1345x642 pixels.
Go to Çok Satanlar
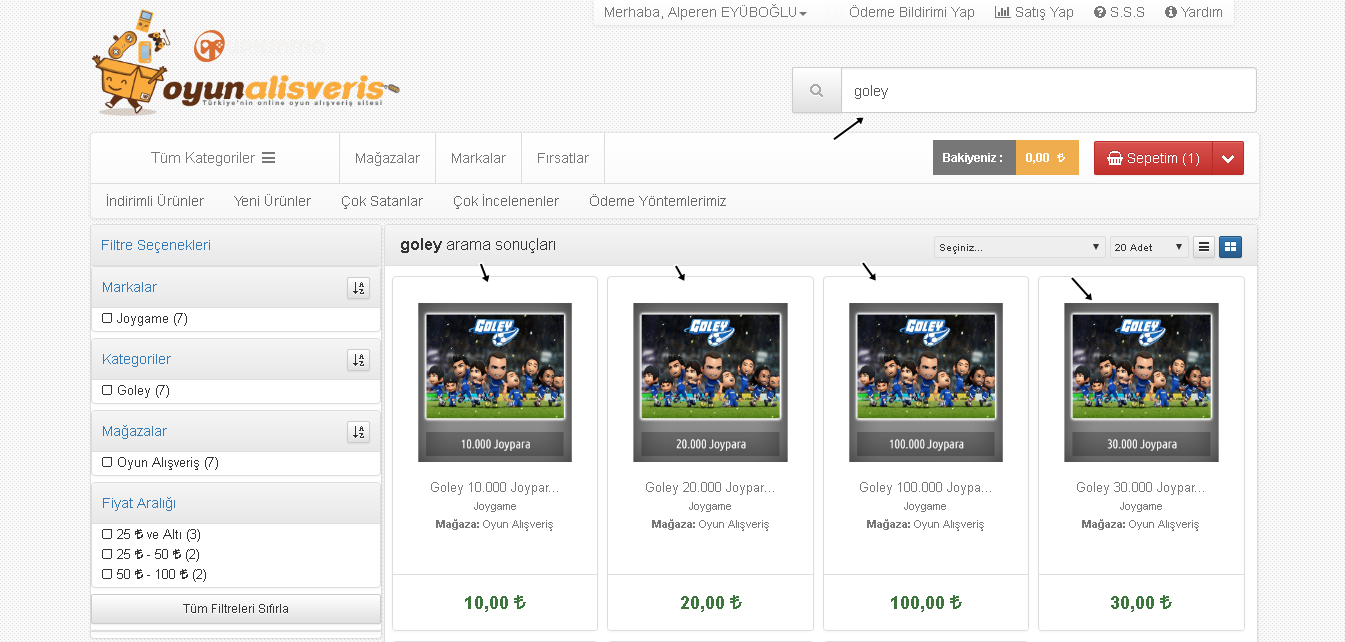[382, 201]
